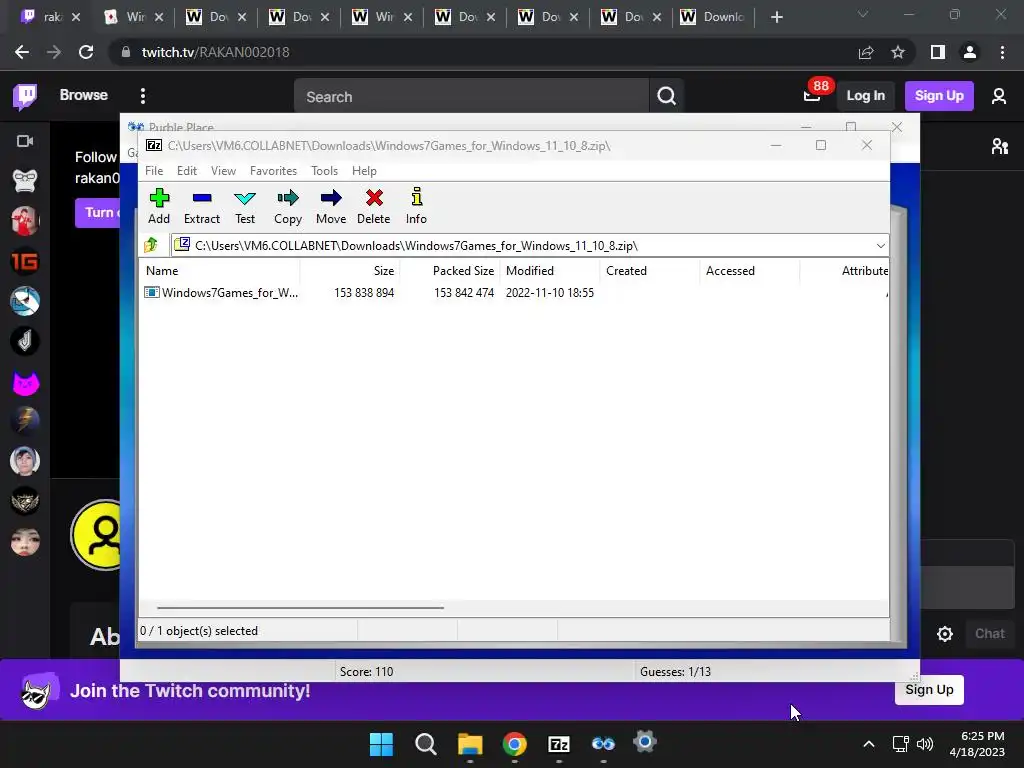Open the Info tool in 7-Zip

pos(416,207)
